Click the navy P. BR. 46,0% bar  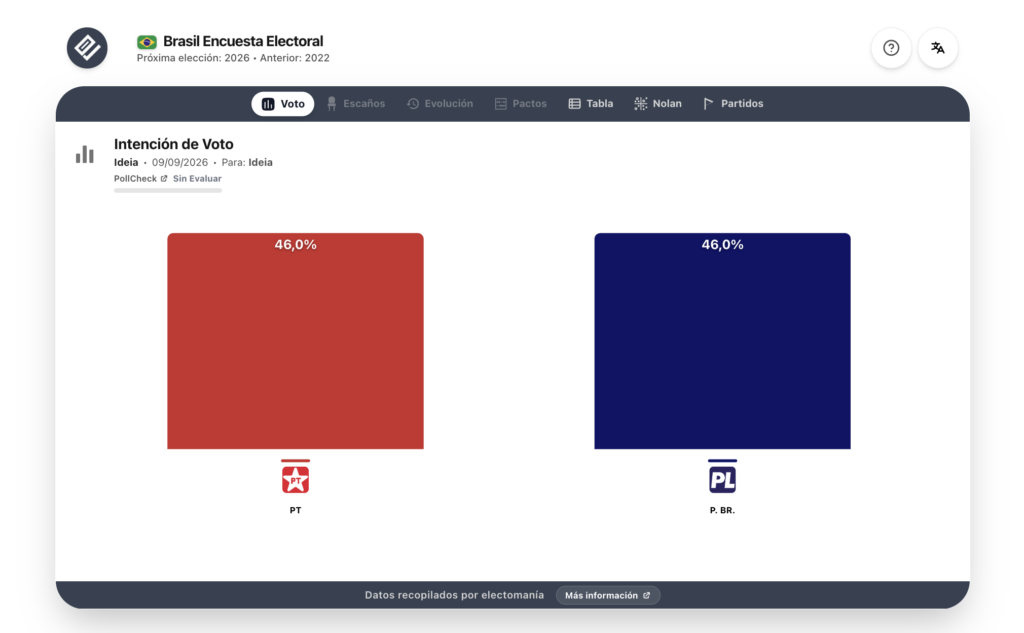(x=722, y=341)
